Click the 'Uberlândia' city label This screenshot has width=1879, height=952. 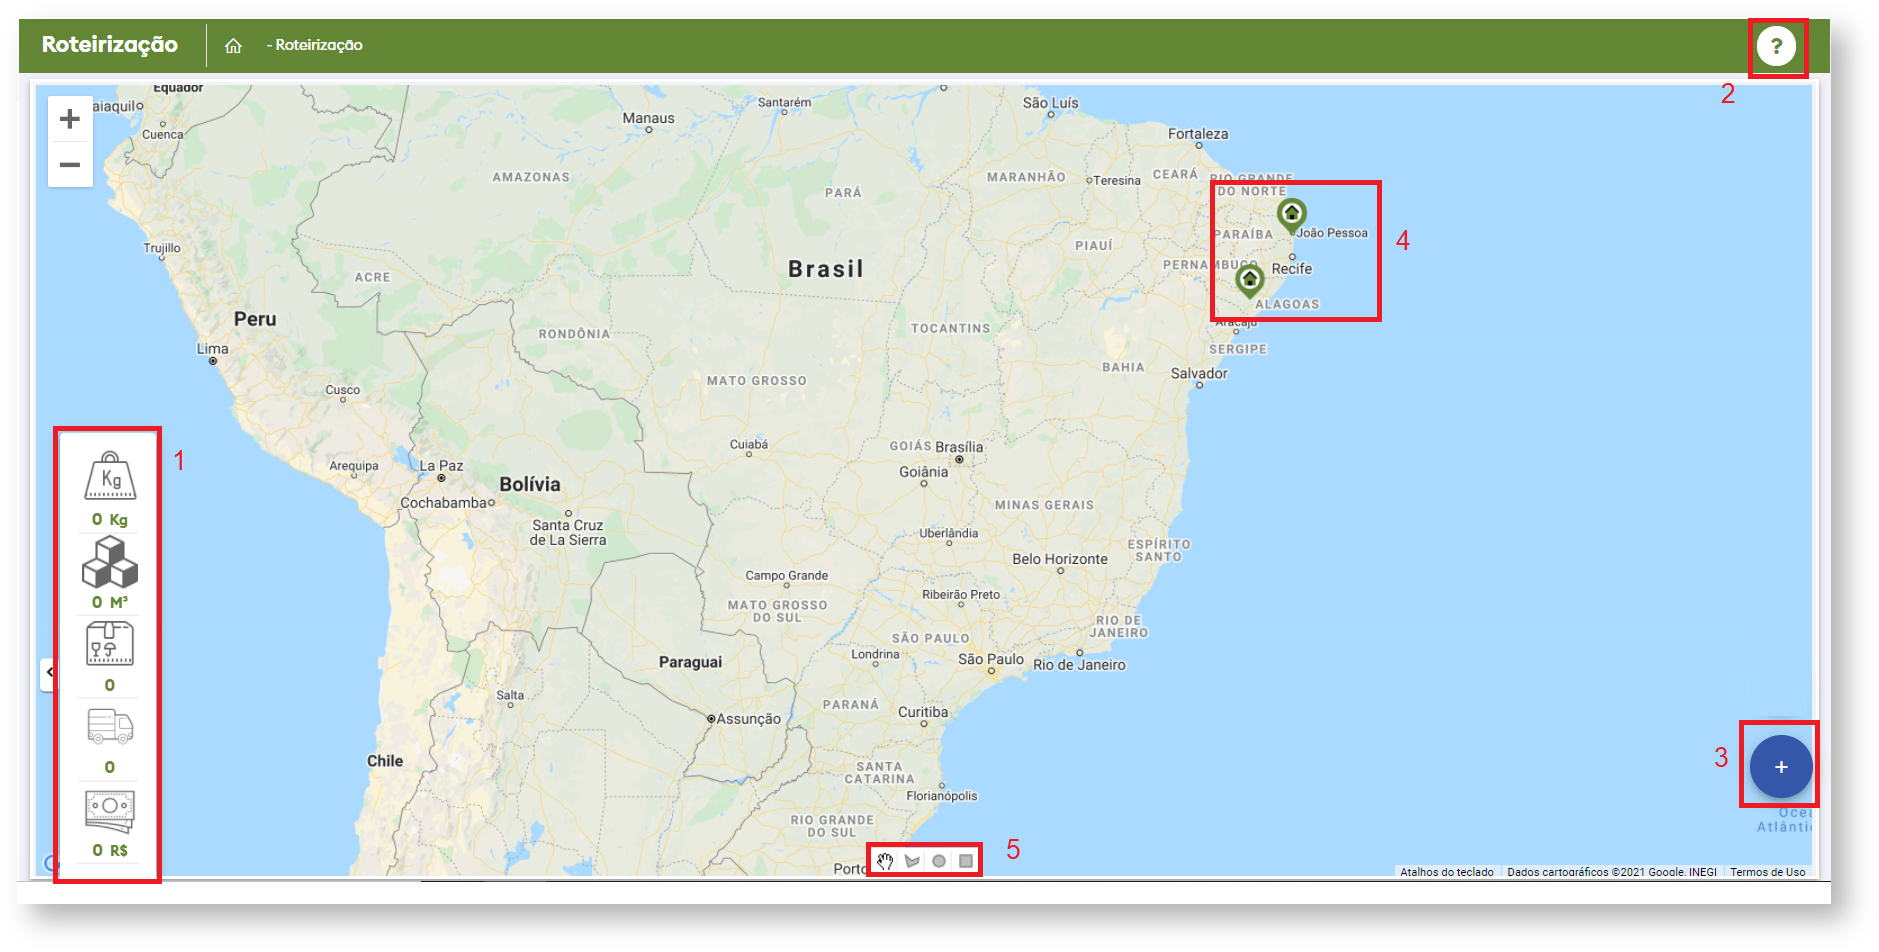(949, 533)
